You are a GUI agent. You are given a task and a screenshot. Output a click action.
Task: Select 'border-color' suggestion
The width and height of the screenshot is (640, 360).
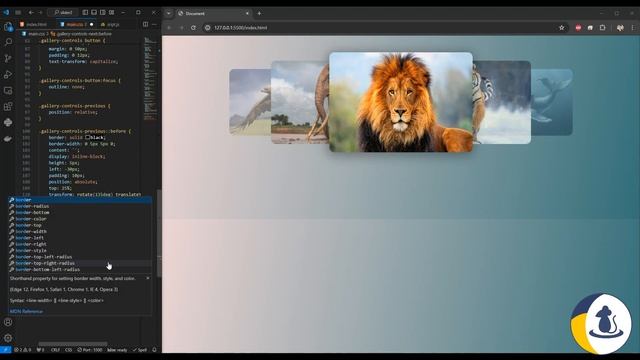(80, 219)
